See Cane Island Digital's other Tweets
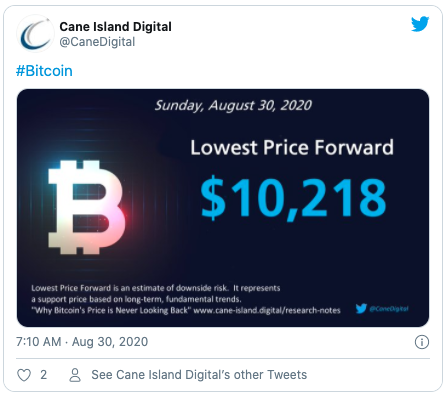448x399 pixels. click(x=199, y=375)
